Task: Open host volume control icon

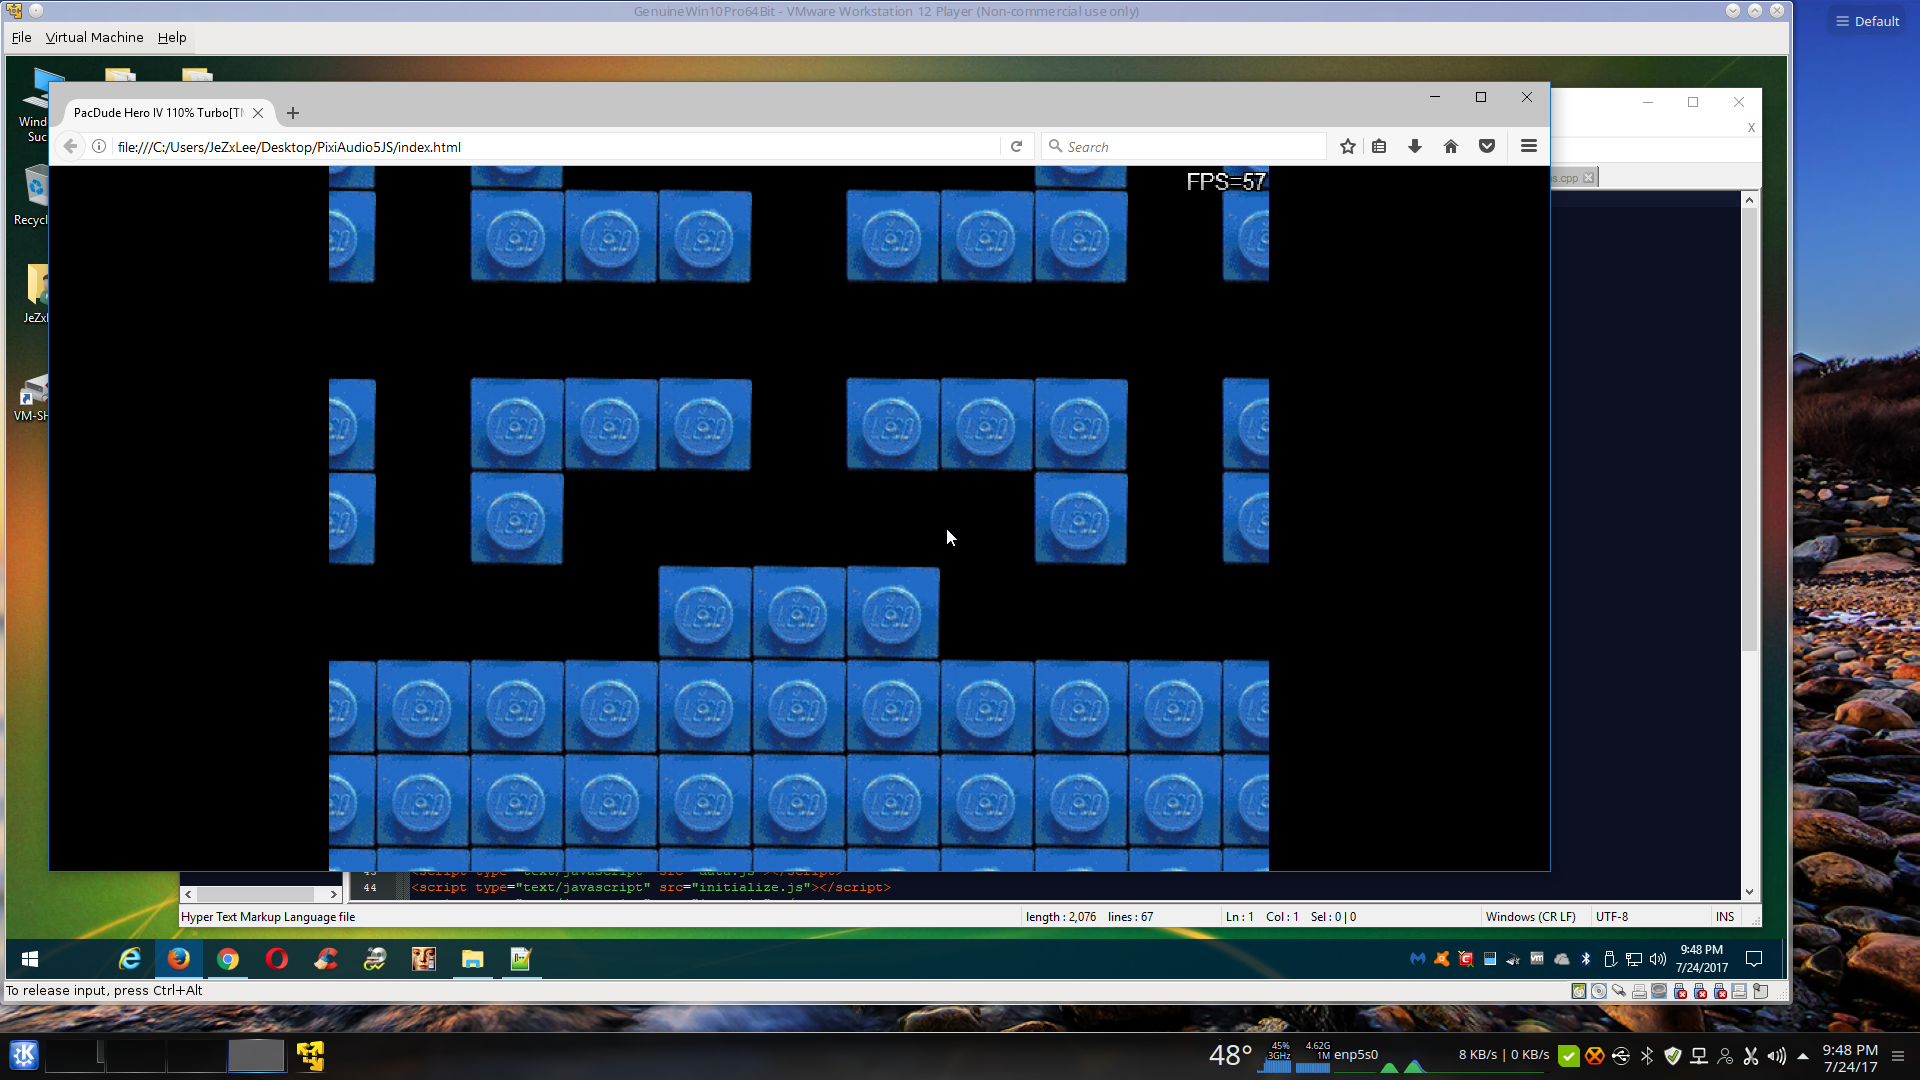Action: (x=1777, y=1056)
